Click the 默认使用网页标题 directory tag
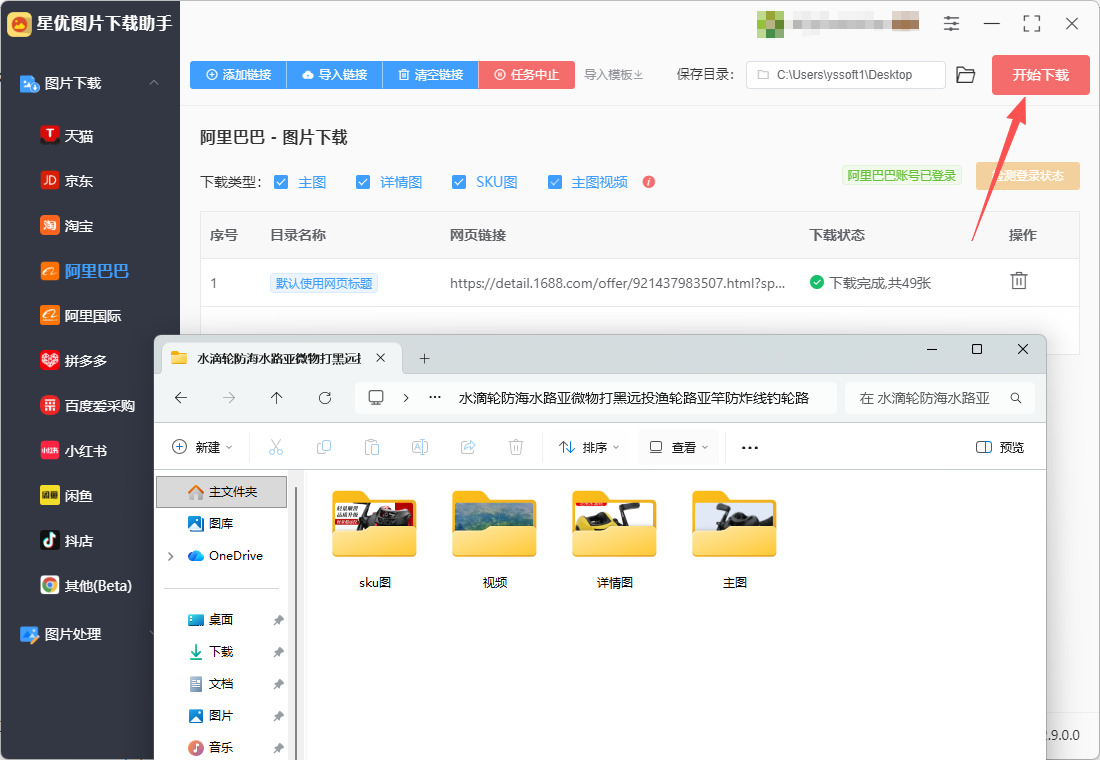1100x760 pixels. 324,283
